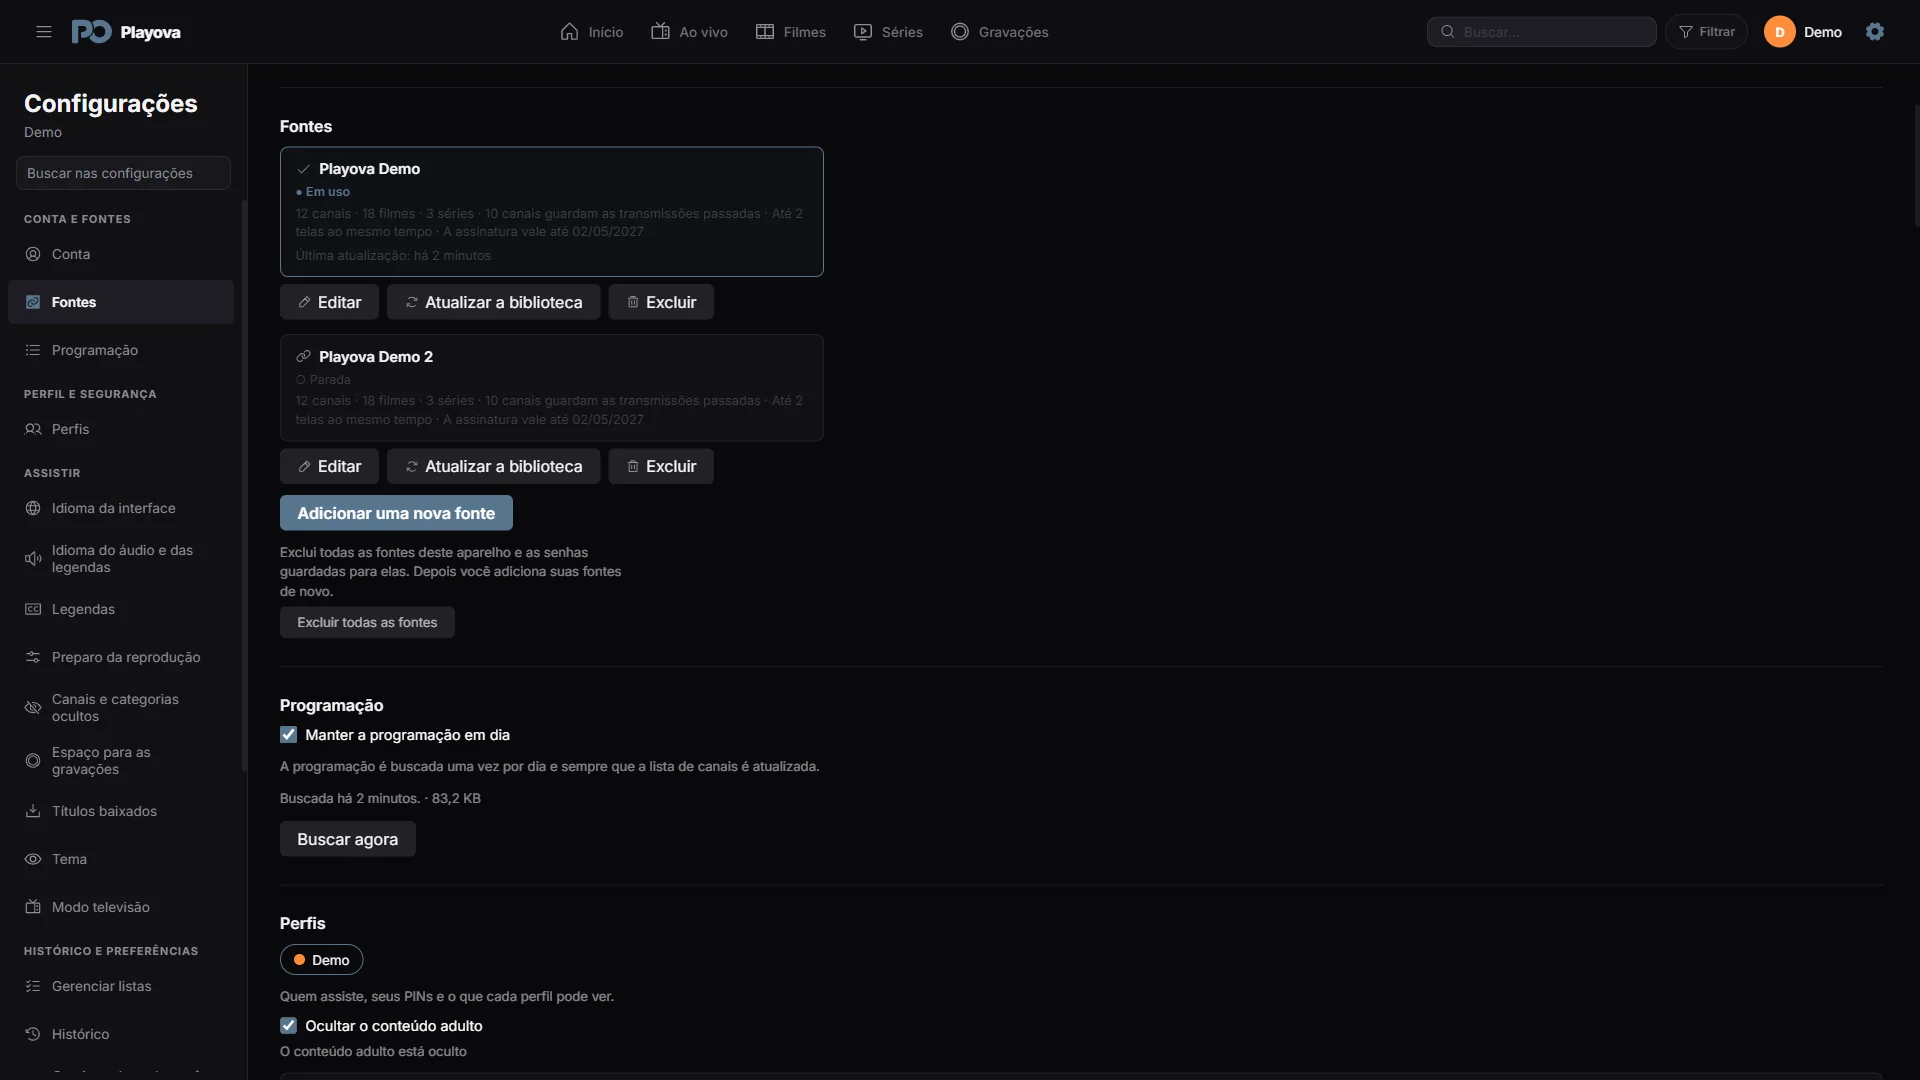The width and height of the screenshot is (1920, 1080).
Task: Atualizar a biblioteca for Playova Demo
Action: [x=494, y=302]
